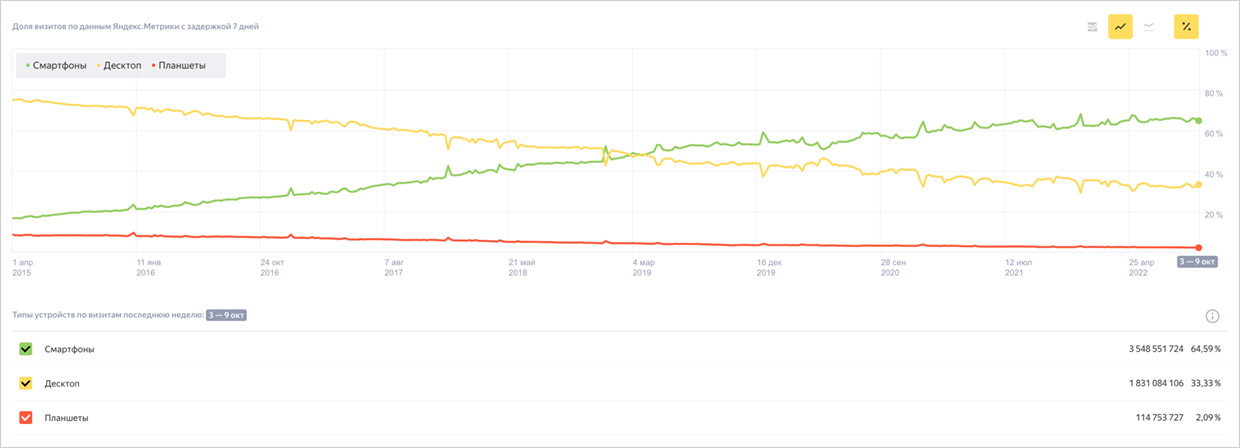Uncheck the Десктоп checkbox
Viewport: 1240px width, 448px height.
(x=26, y=383)
